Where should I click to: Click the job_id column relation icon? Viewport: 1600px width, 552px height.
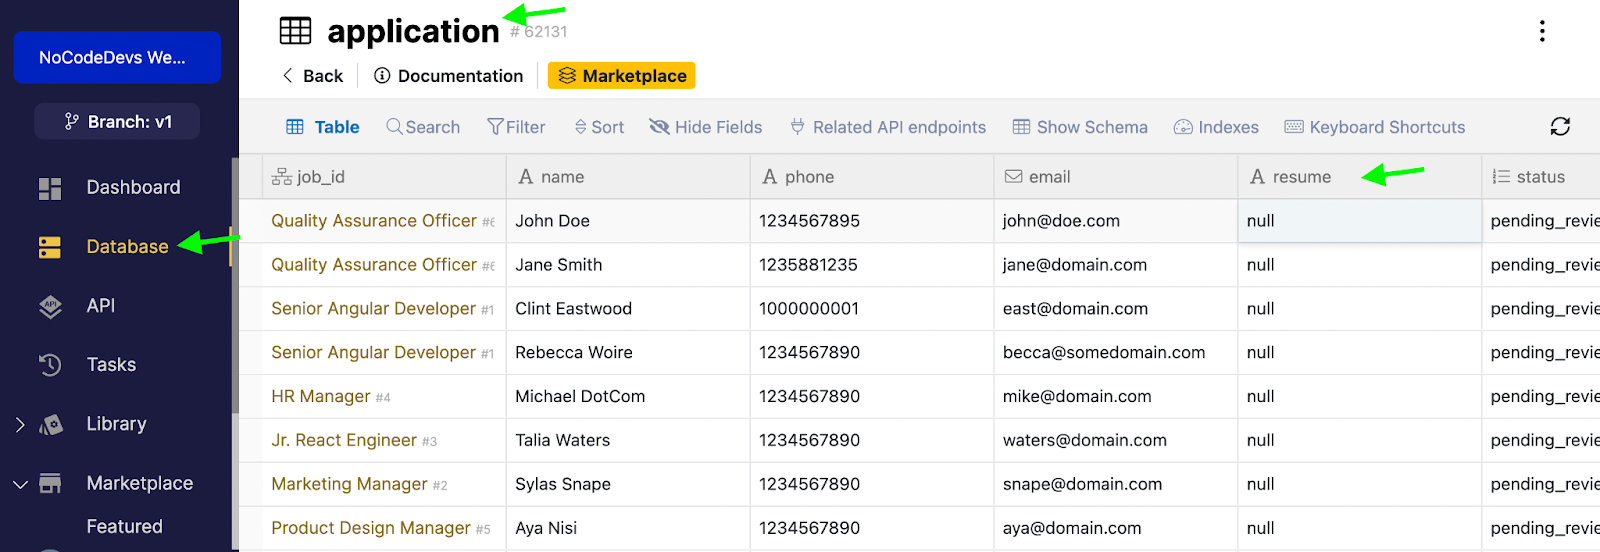click(x=282, y=177)
